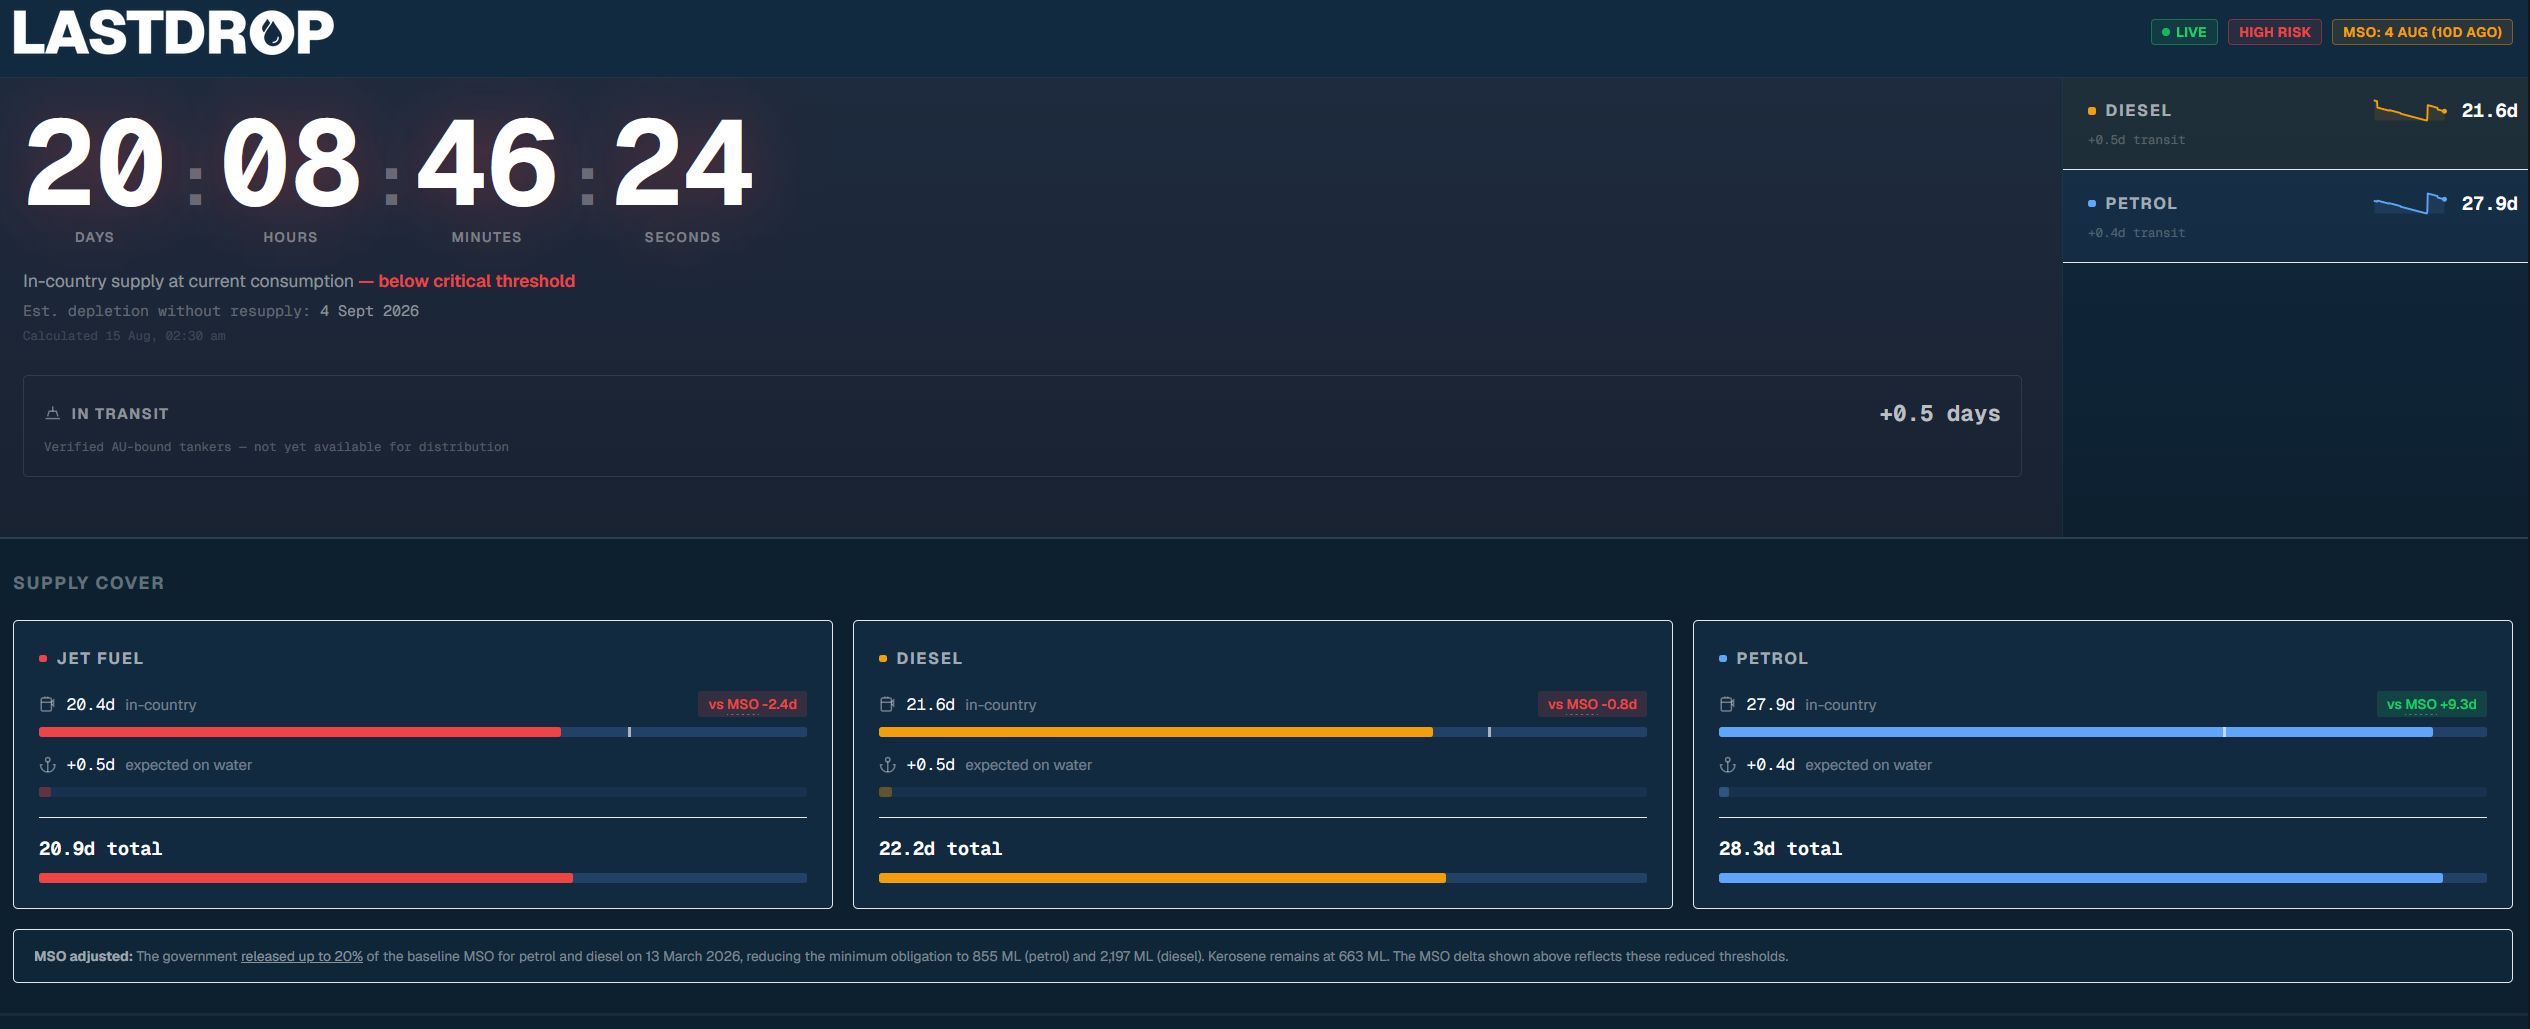This screenshot has height=1029, width=2530.
Task: Click the '20.9d total' jet fuel figure
Action: coord(100,849)
